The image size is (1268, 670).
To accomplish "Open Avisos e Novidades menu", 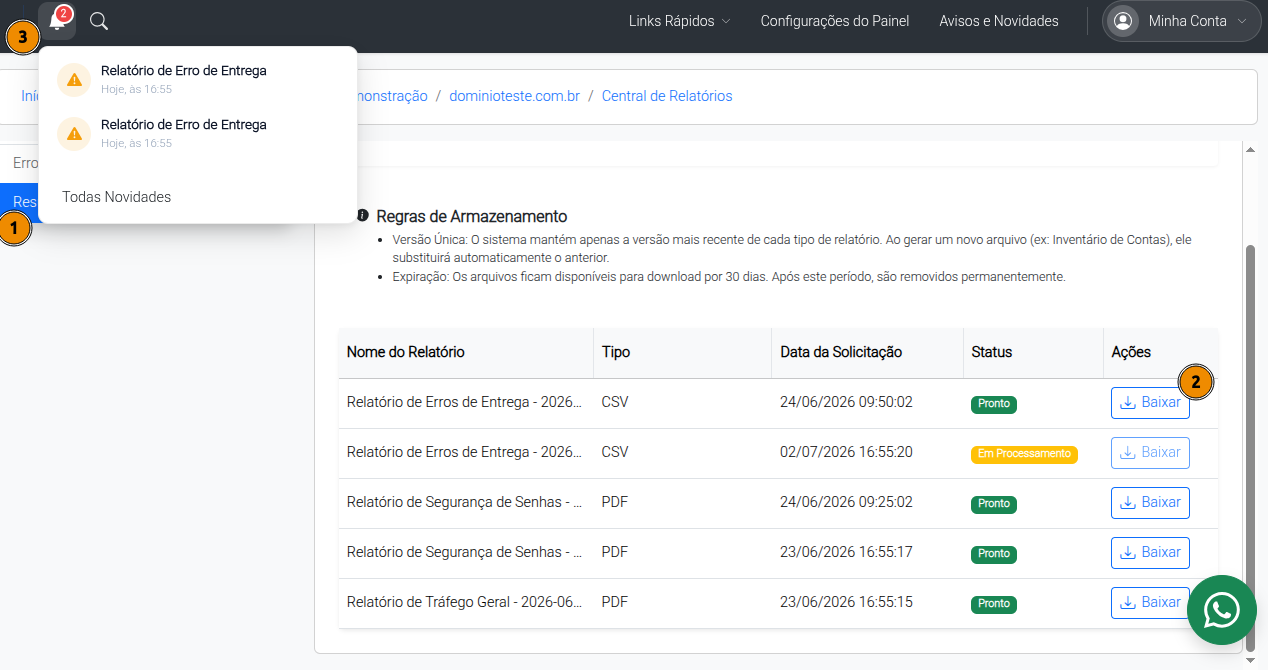I will pos(999,21).
